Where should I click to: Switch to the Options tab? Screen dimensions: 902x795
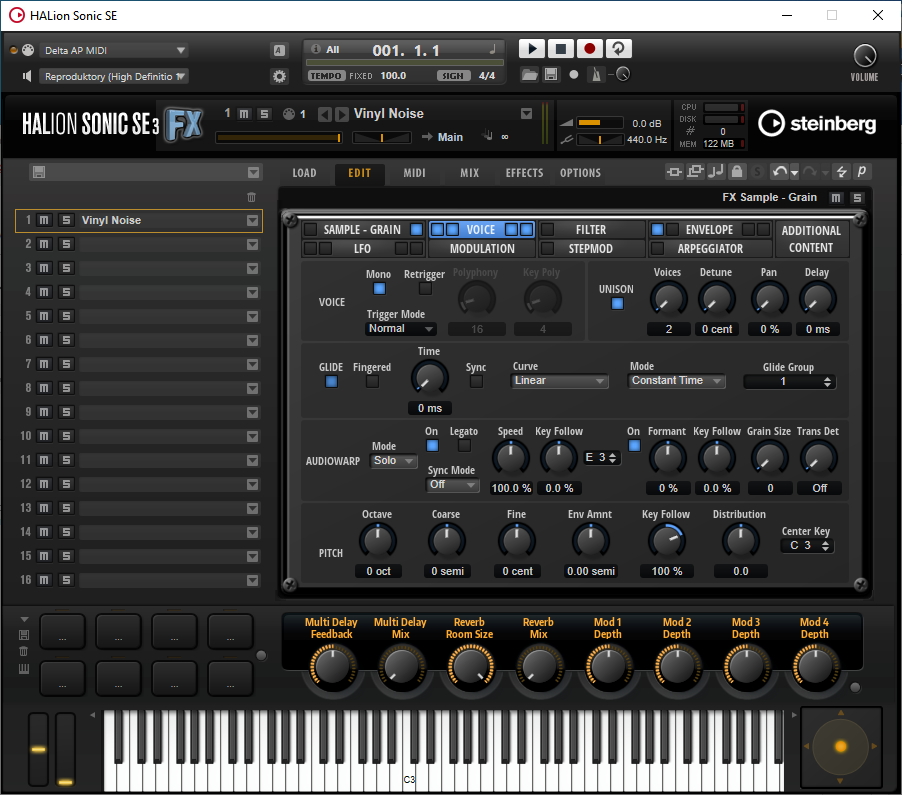click(580, 173)
